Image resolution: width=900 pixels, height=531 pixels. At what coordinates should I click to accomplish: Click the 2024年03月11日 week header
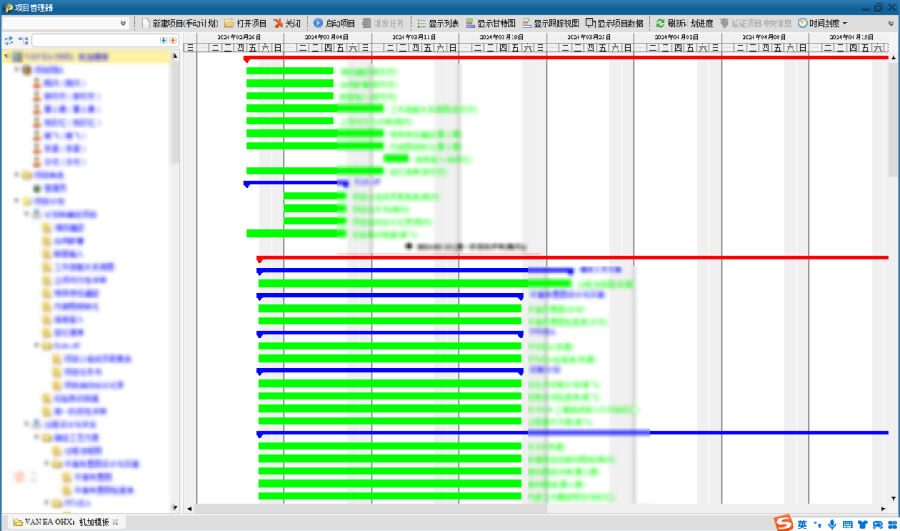(x=415, y=37)
